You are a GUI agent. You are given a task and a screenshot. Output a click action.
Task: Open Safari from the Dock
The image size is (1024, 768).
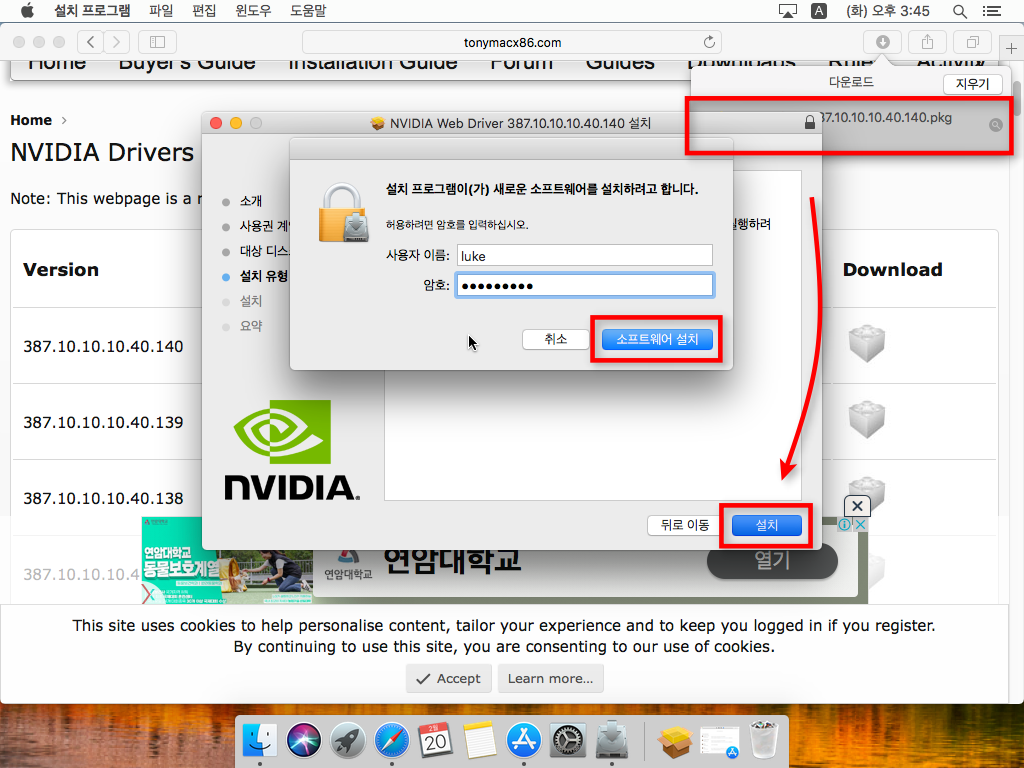(x=392, y=741)
